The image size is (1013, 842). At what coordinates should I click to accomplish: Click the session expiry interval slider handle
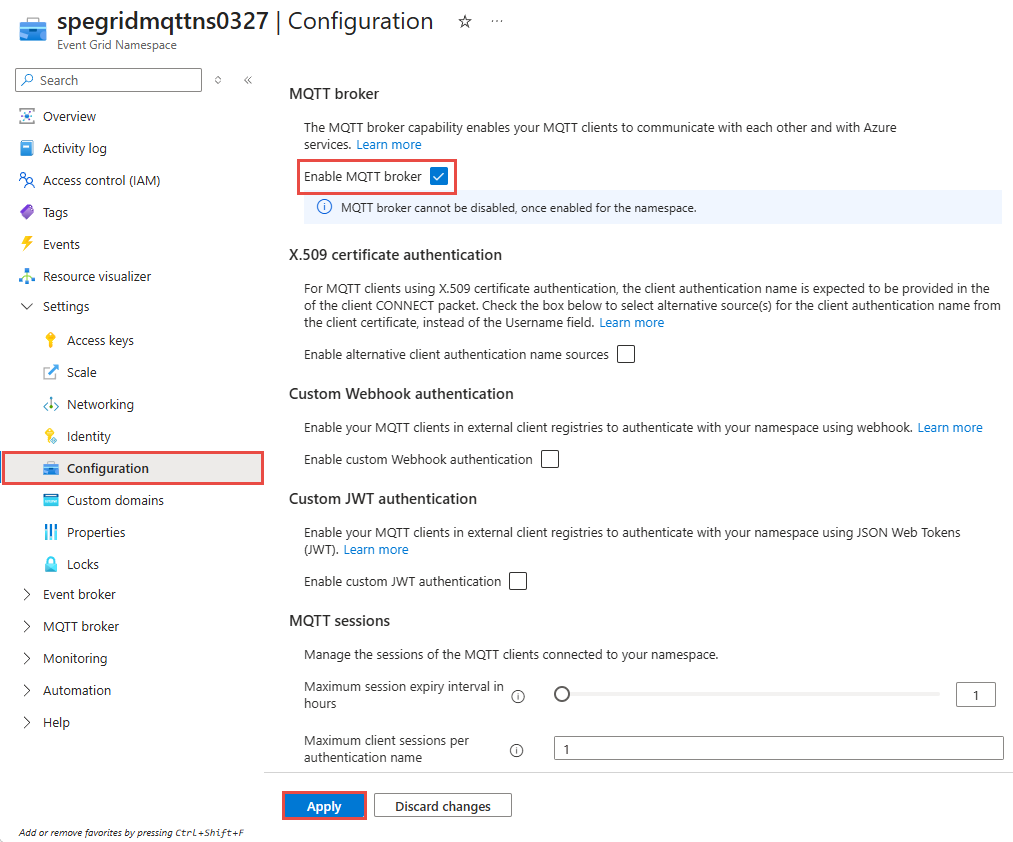point(562,694)
